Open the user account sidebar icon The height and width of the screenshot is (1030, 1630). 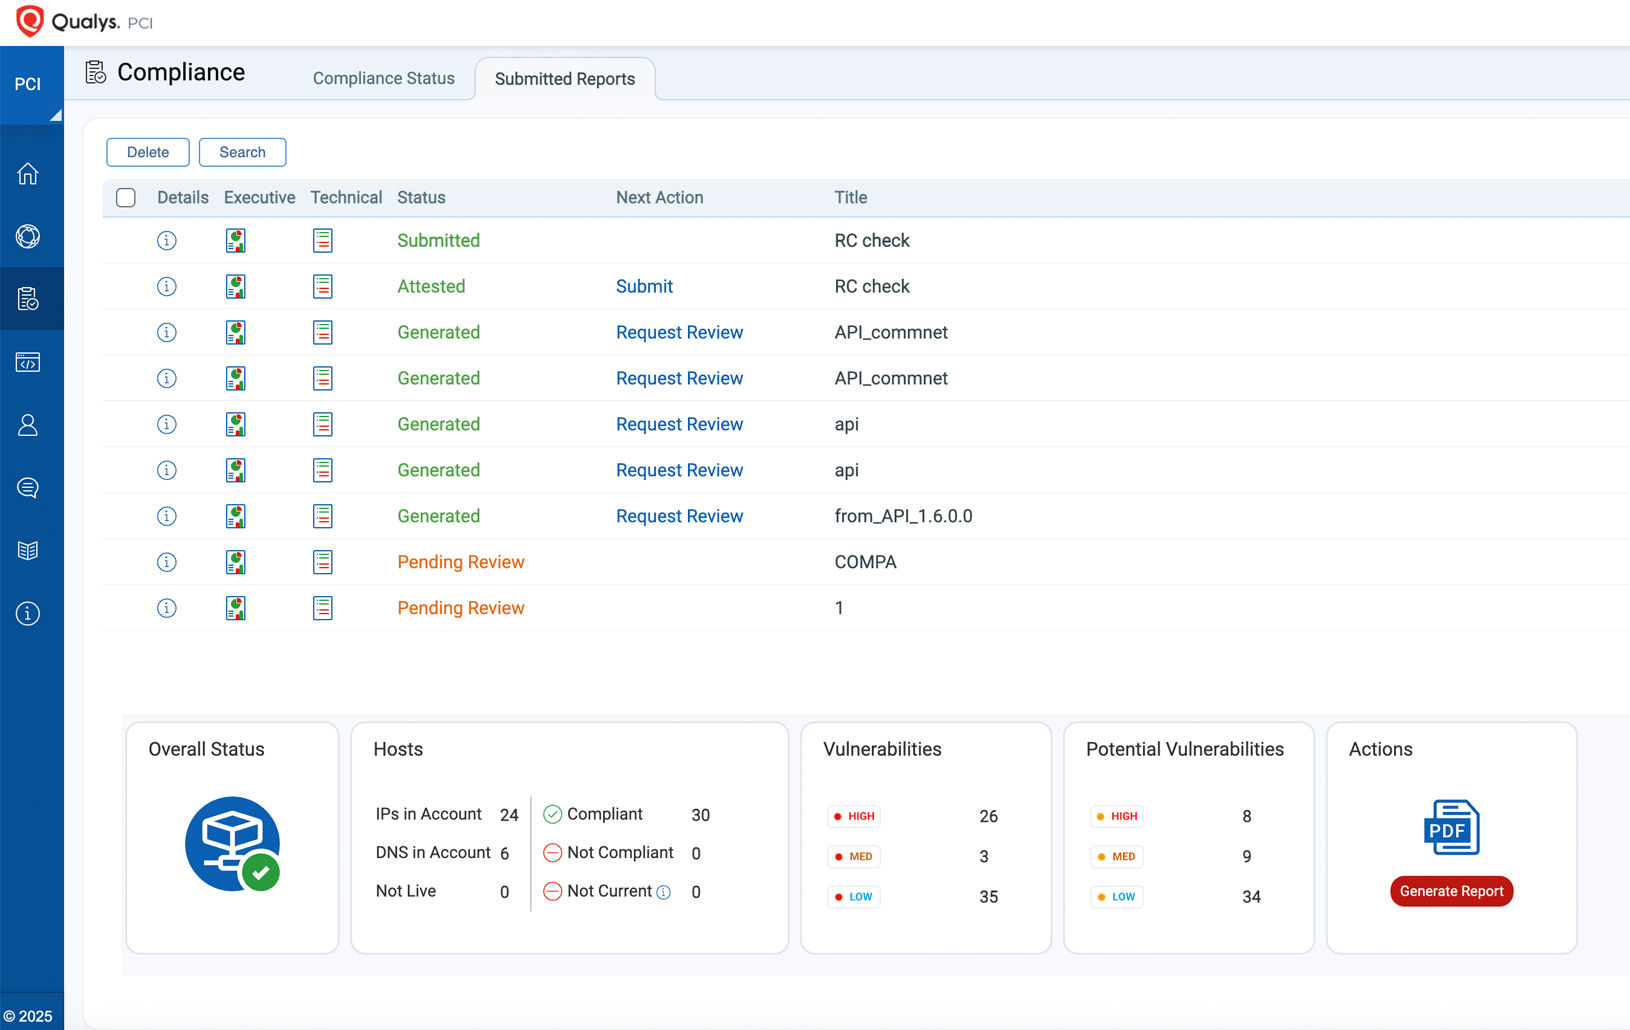click(x=28, y=425)
